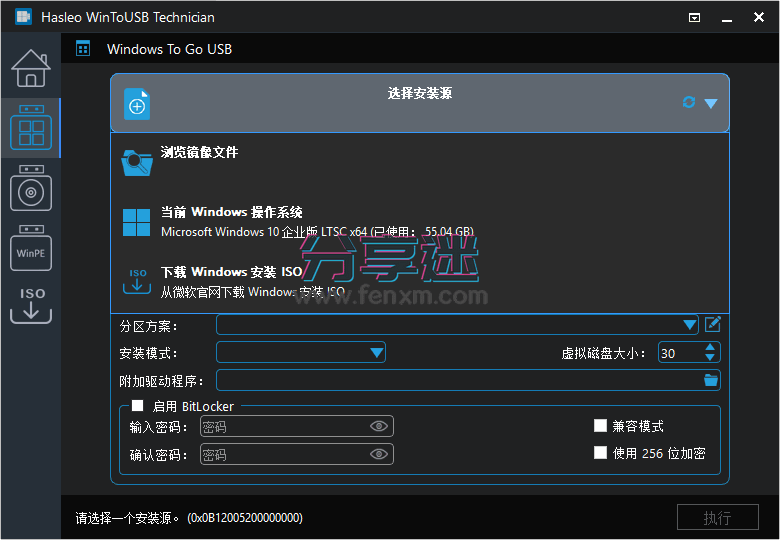Click the refresh icon in source header
The height and width of the screenshot is (540, 780).
click(x=688, y=102)
